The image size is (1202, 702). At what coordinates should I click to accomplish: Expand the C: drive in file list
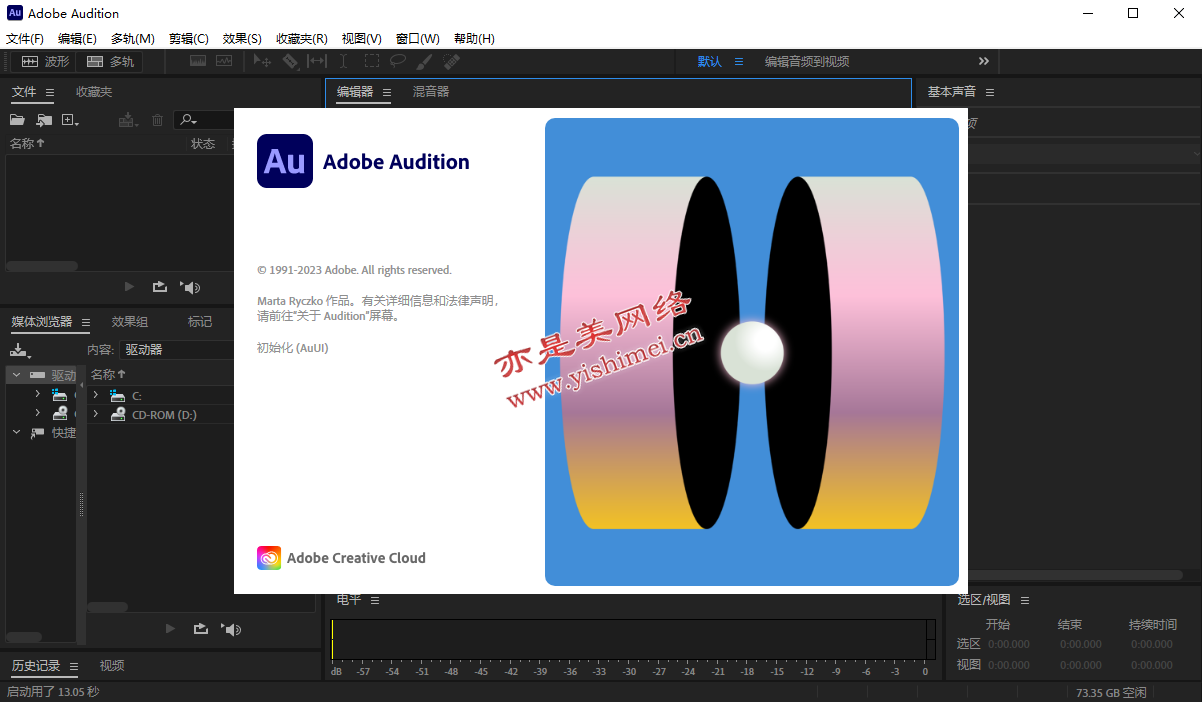click(96, 396)
